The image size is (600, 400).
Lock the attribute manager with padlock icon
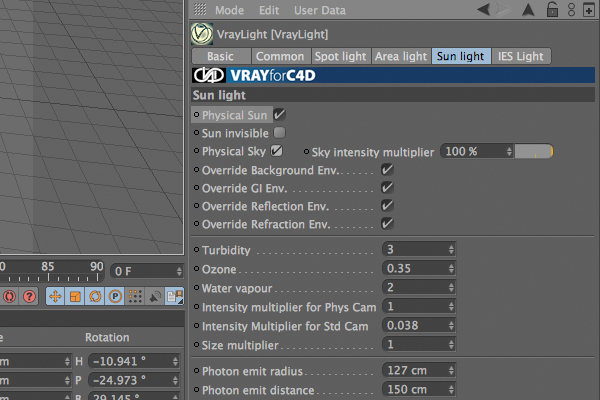(x=552, y=9)
